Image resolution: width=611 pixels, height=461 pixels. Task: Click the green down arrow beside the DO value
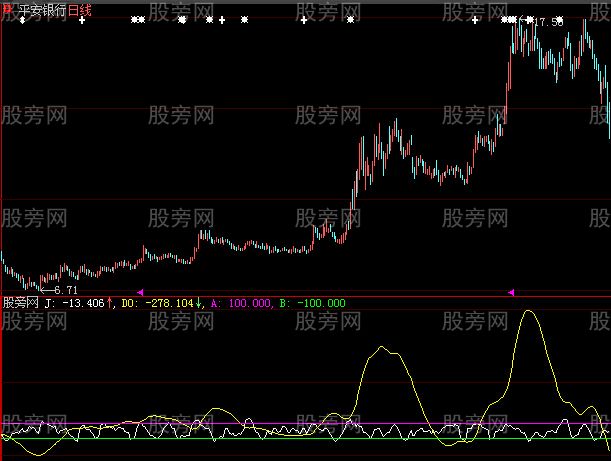[x=198, y=302]
